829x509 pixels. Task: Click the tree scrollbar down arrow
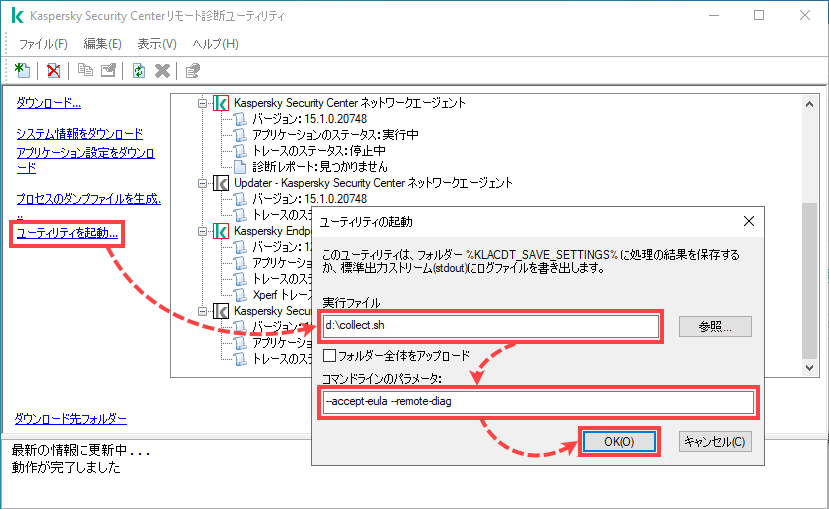click(x=809, y=368)
